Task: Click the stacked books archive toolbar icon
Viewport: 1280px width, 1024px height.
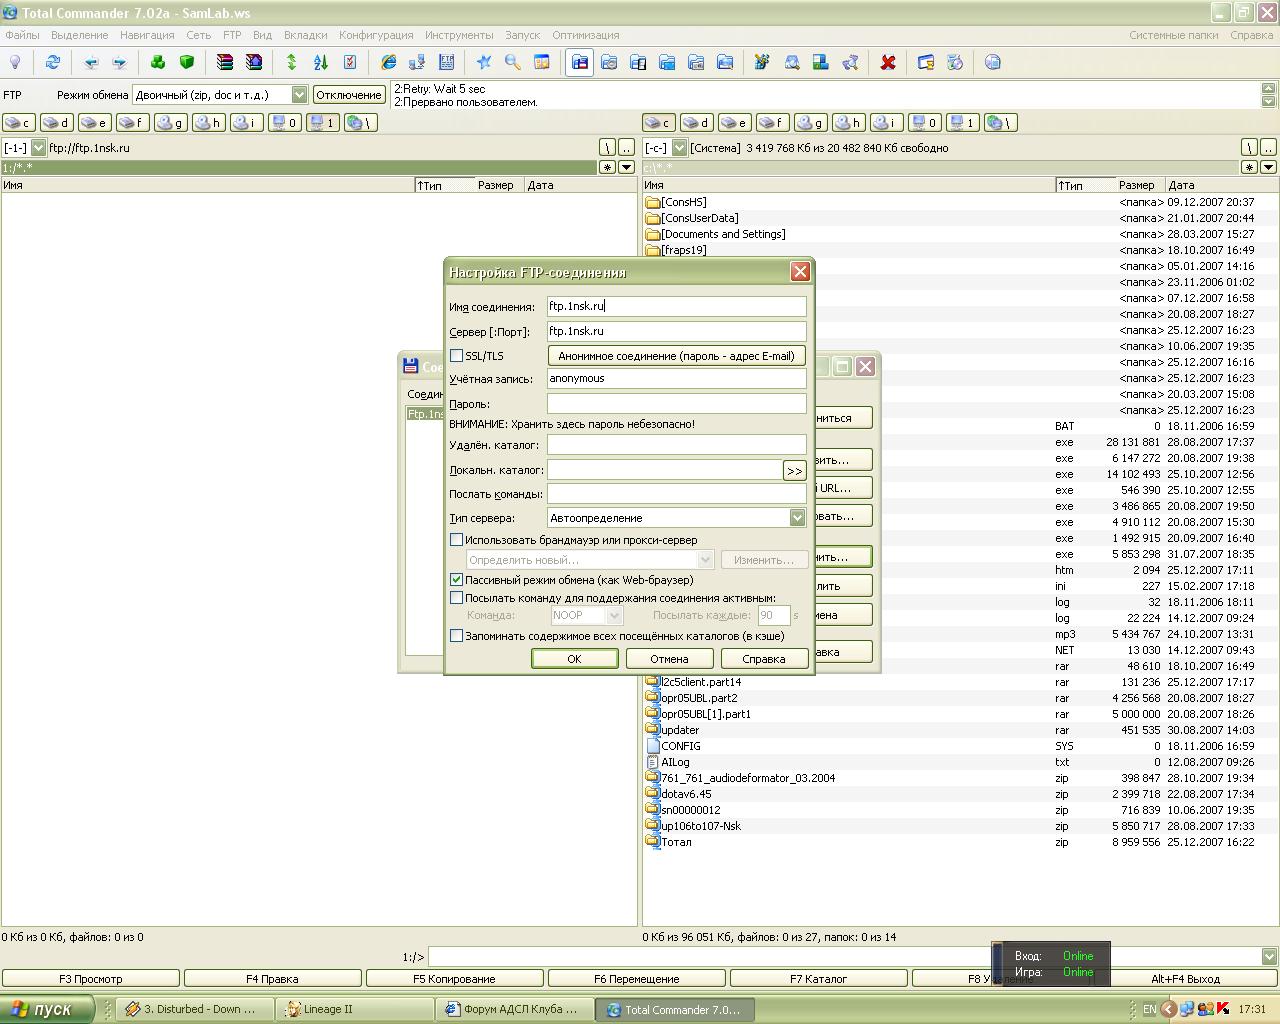Action: pos(225,62)
